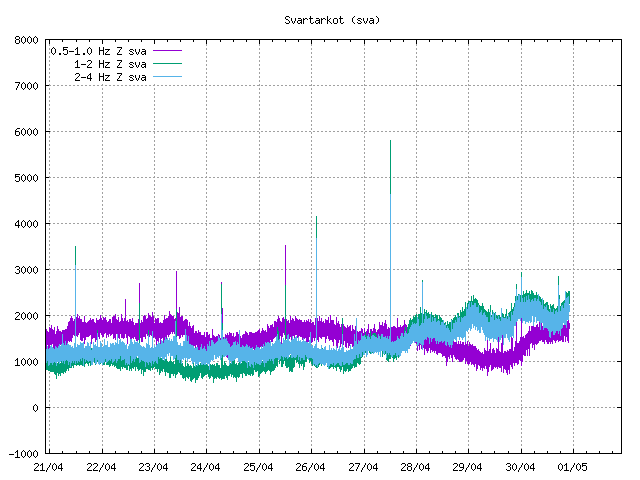Screen dimensions: 640x480
Task: Click the x-axis date 25/04
Action: [258, 467]
